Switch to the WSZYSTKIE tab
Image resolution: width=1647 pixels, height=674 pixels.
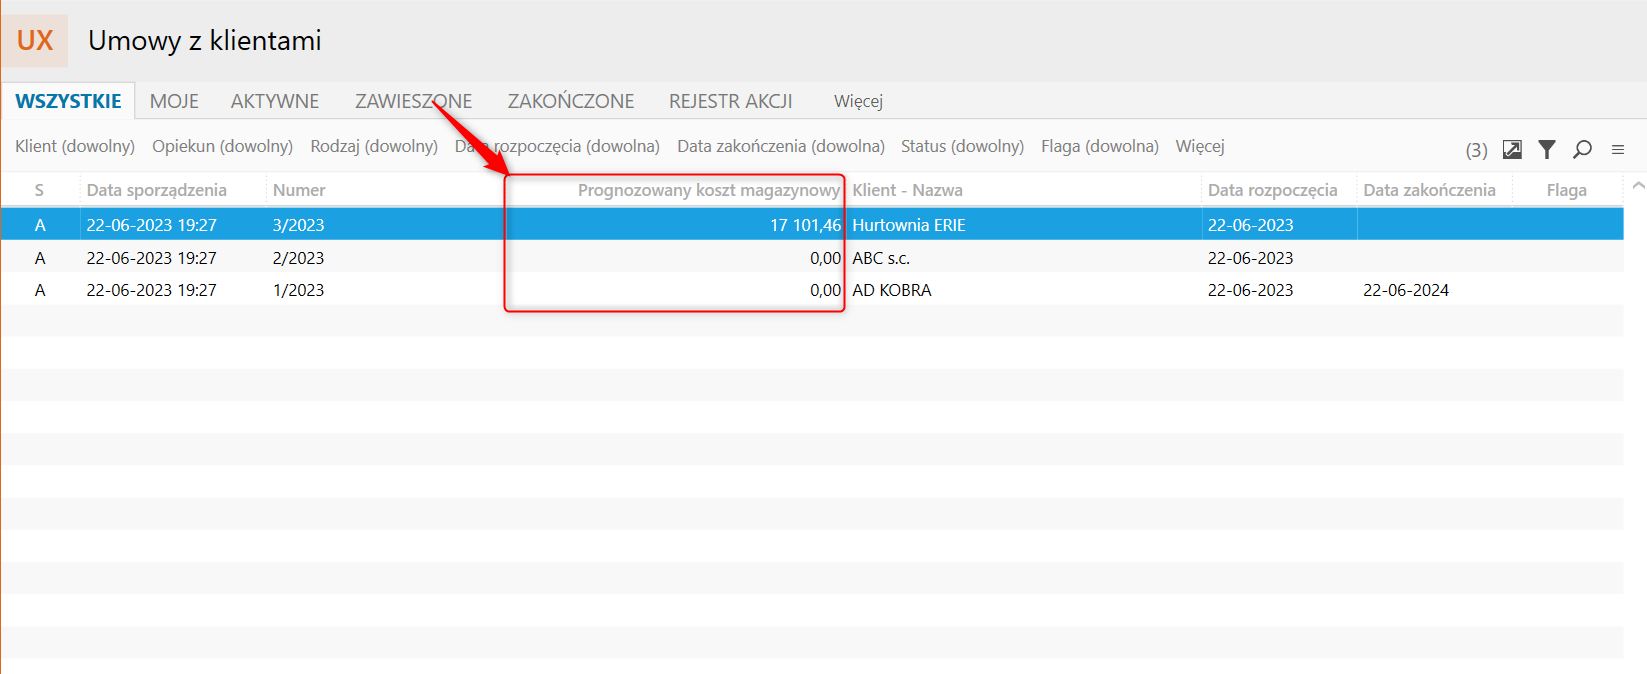[x=68, y=101]
